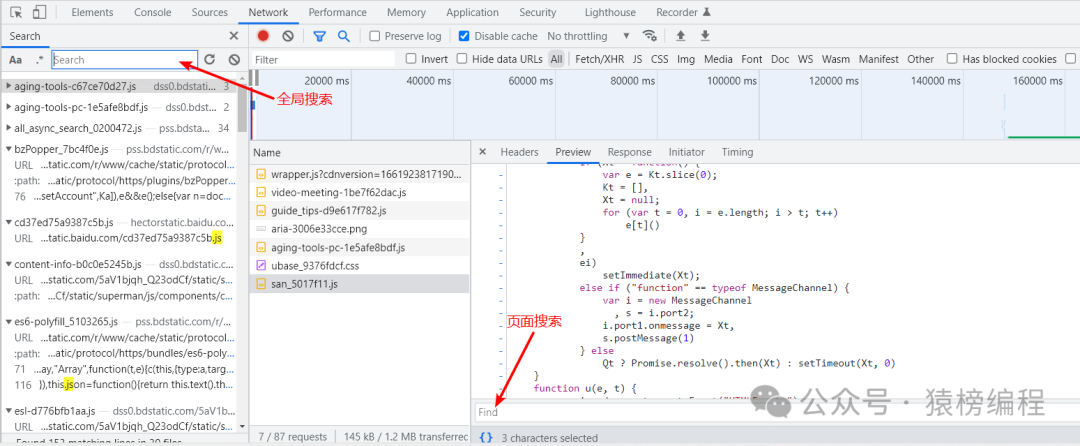The height and width of the screenshot is (446, 1080).
Task: Open the Initiator tab
Action: click(687, 152)
